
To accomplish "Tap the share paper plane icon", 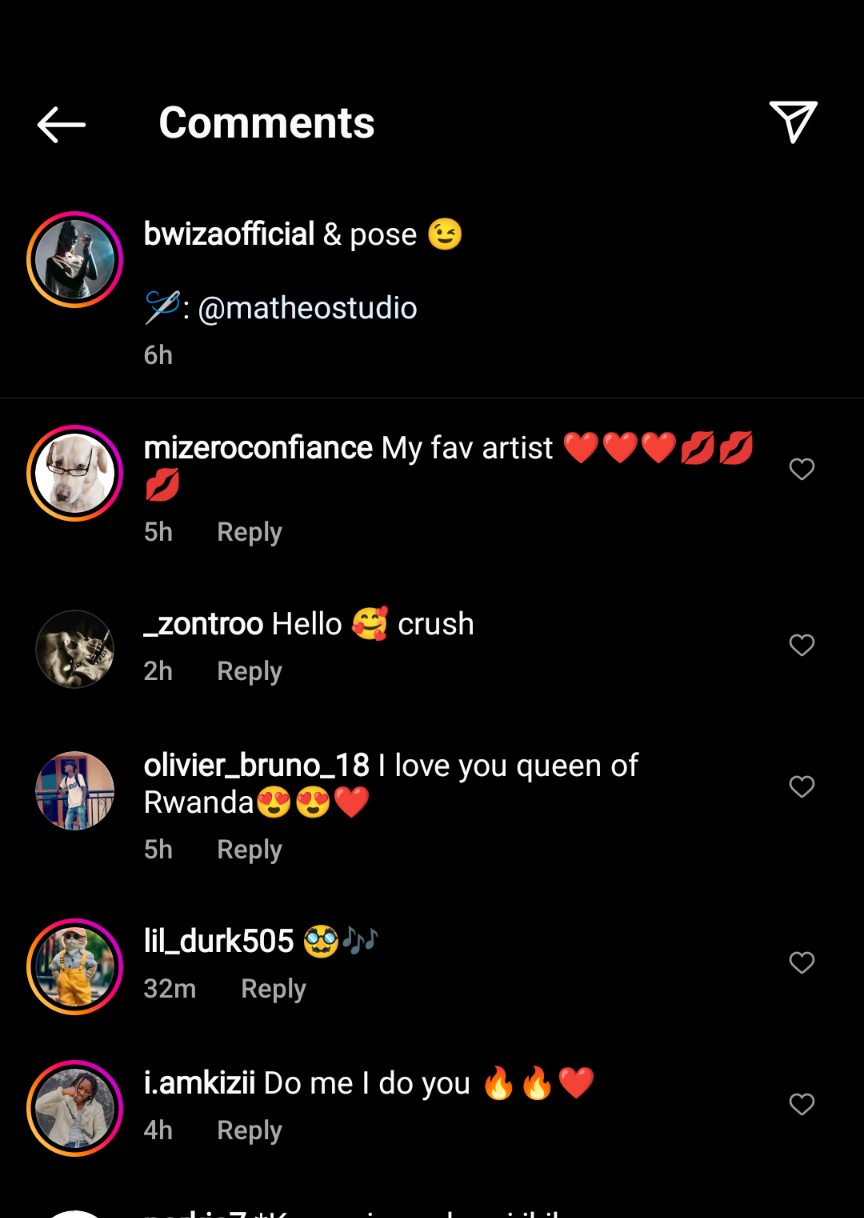I will click(x=793, y=122).
